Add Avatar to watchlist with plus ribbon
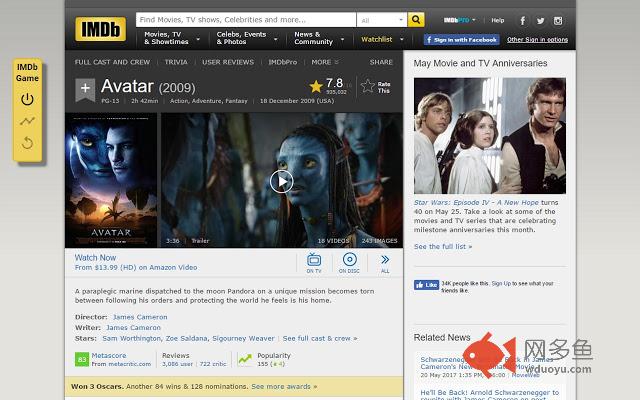This screenshot has width=640, height=400. (x=85, y=89)
